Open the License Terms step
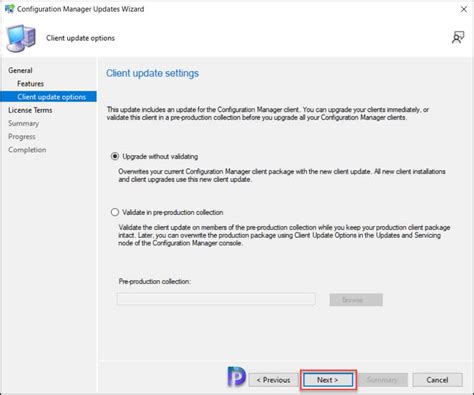The image size is (474, 395). [30, 110]
